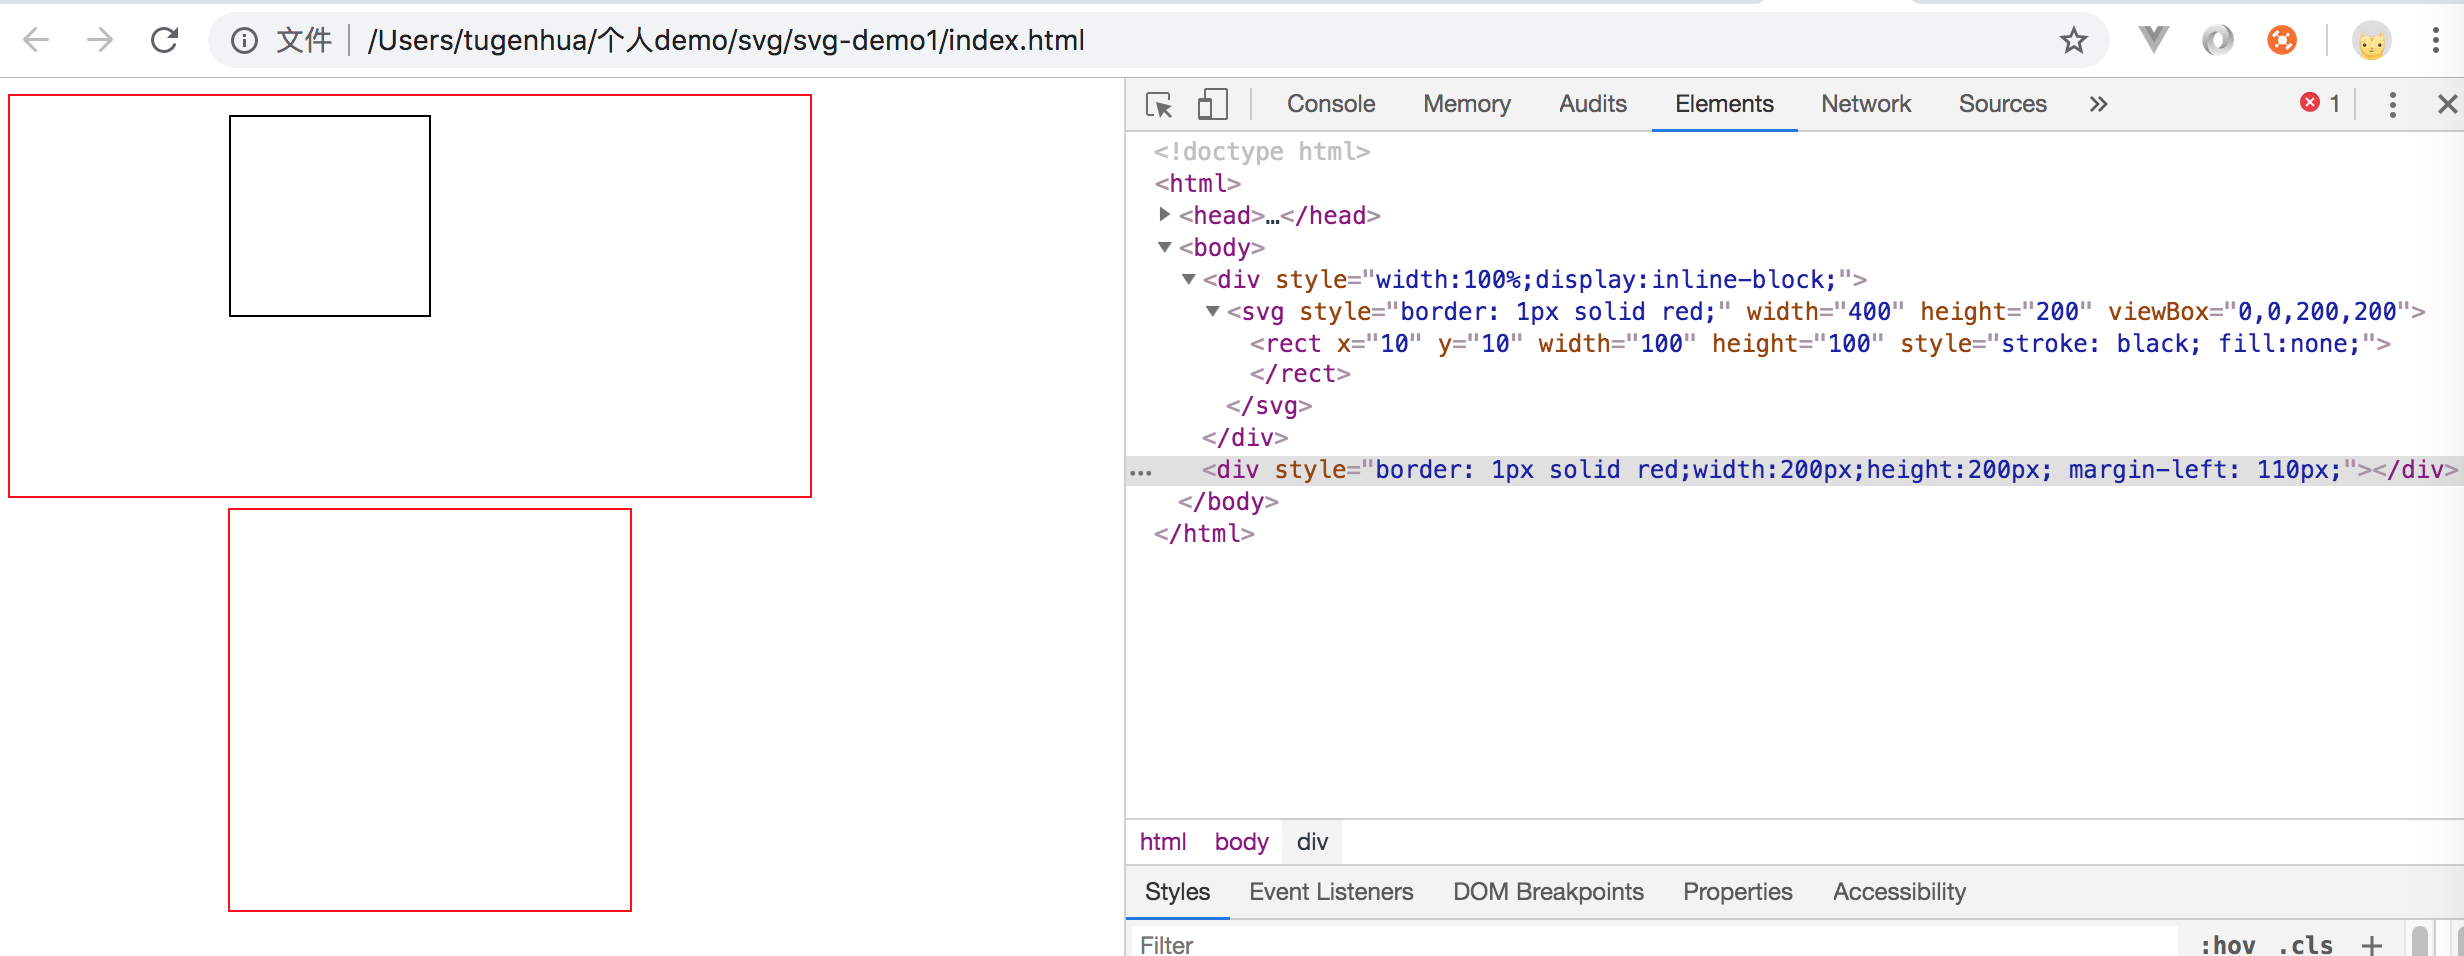Switch to the Sources tab
The width and height of the screenshot is (2464, 956).
point(2003,104)
